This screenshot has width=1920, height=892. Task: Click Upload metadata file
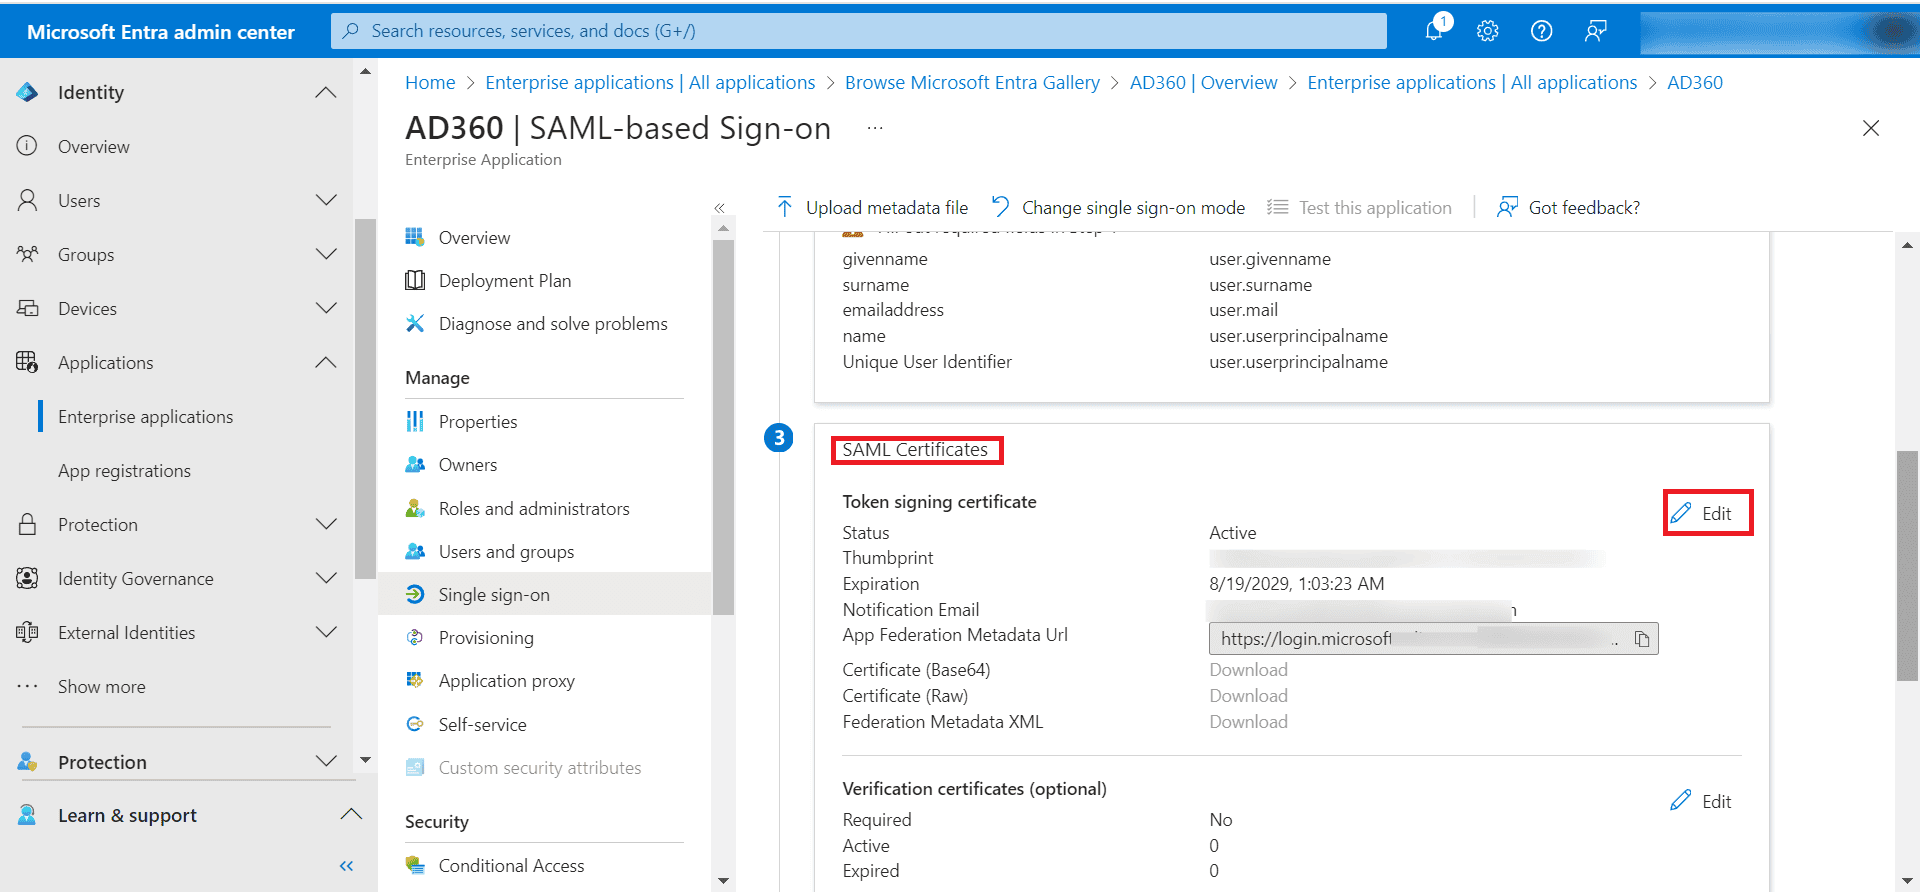tap(872, 208)
